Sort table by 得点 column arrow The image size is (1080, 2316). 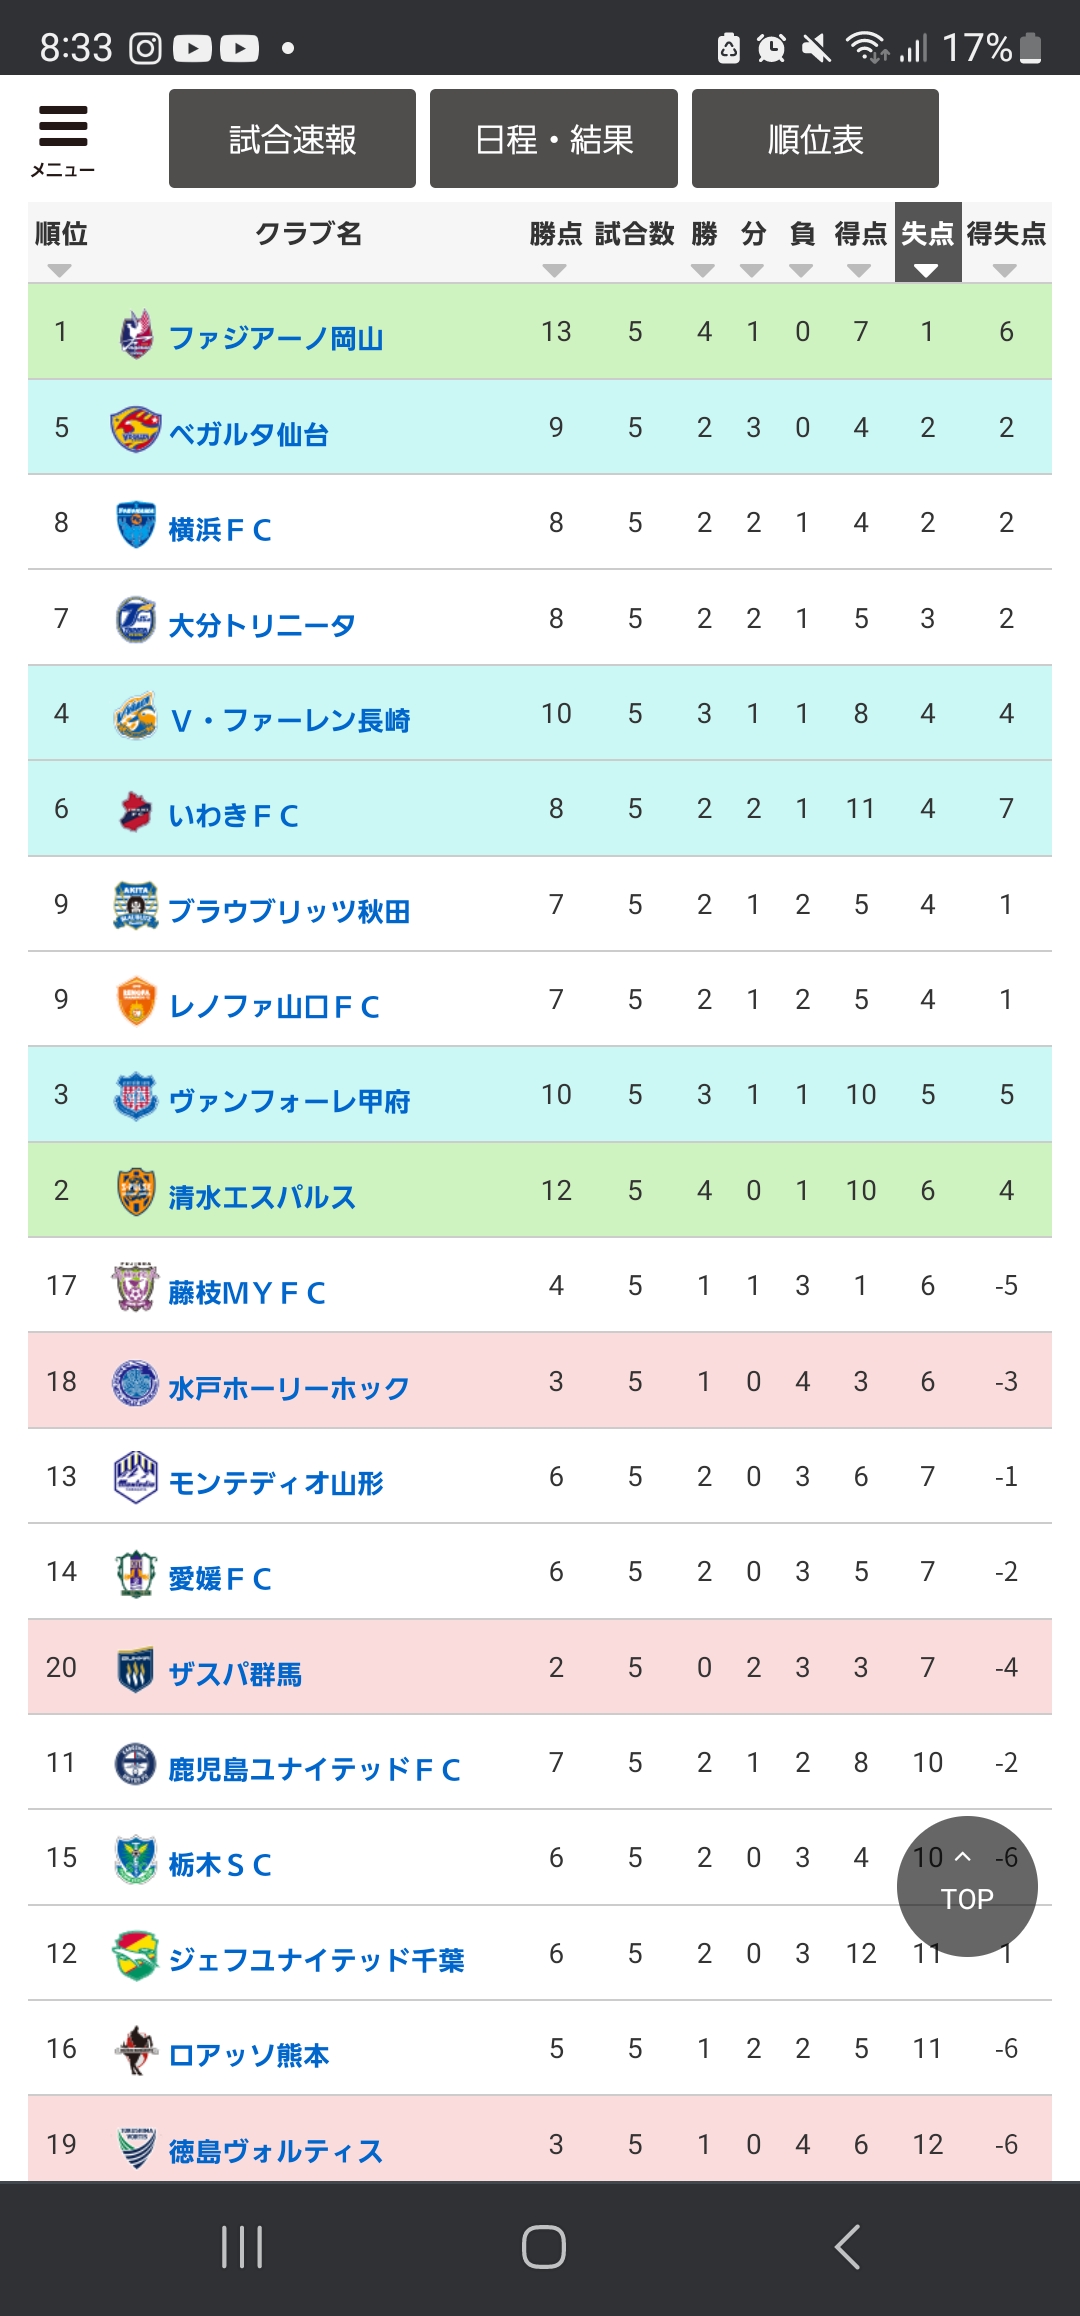859,270
